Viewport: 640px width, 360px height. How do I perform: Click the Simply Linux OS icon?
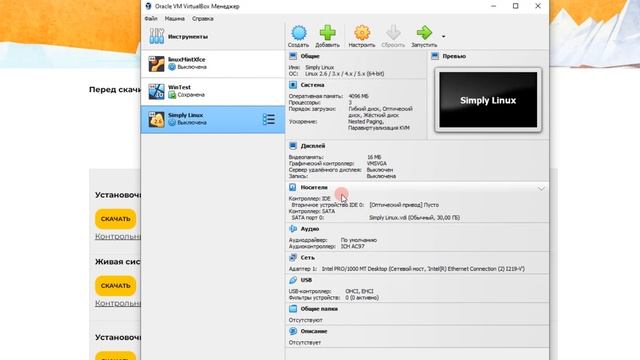coord(156,120)
